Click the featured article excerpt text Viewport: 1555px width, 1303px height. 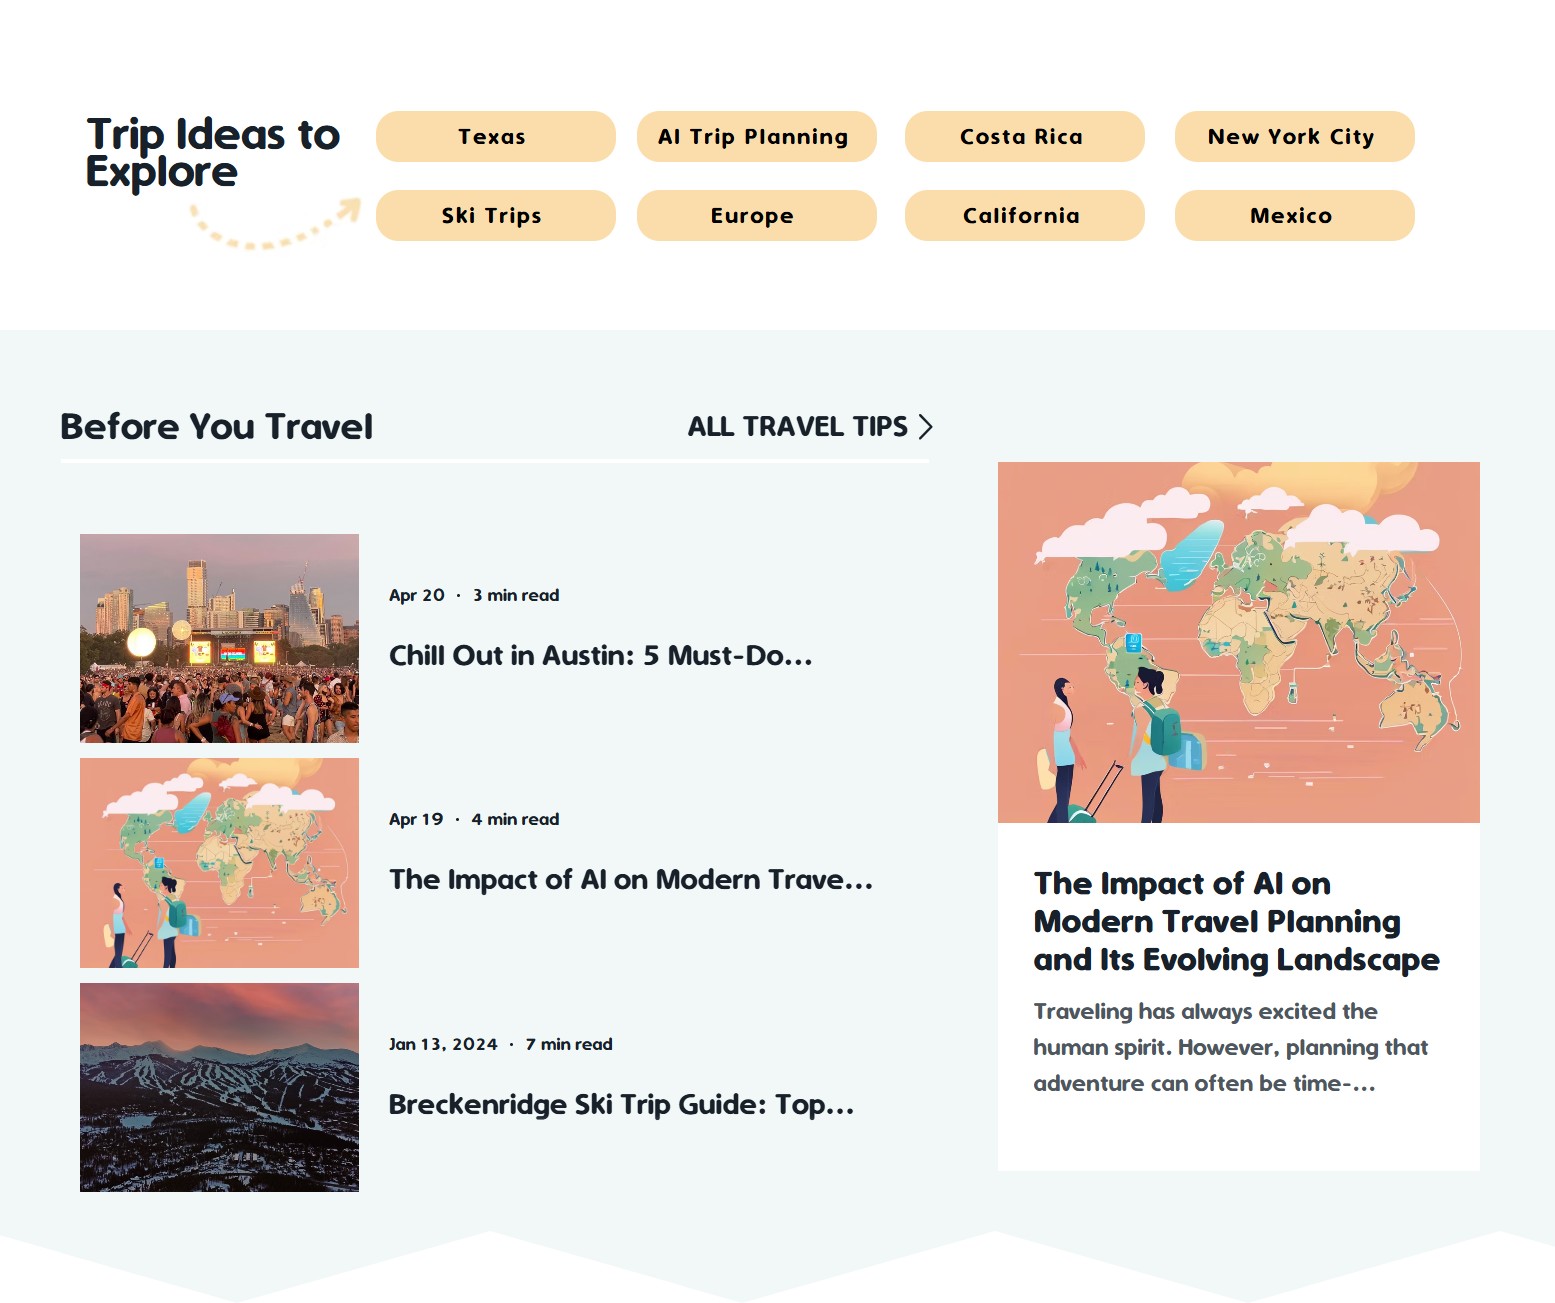coord(1230,1047)
